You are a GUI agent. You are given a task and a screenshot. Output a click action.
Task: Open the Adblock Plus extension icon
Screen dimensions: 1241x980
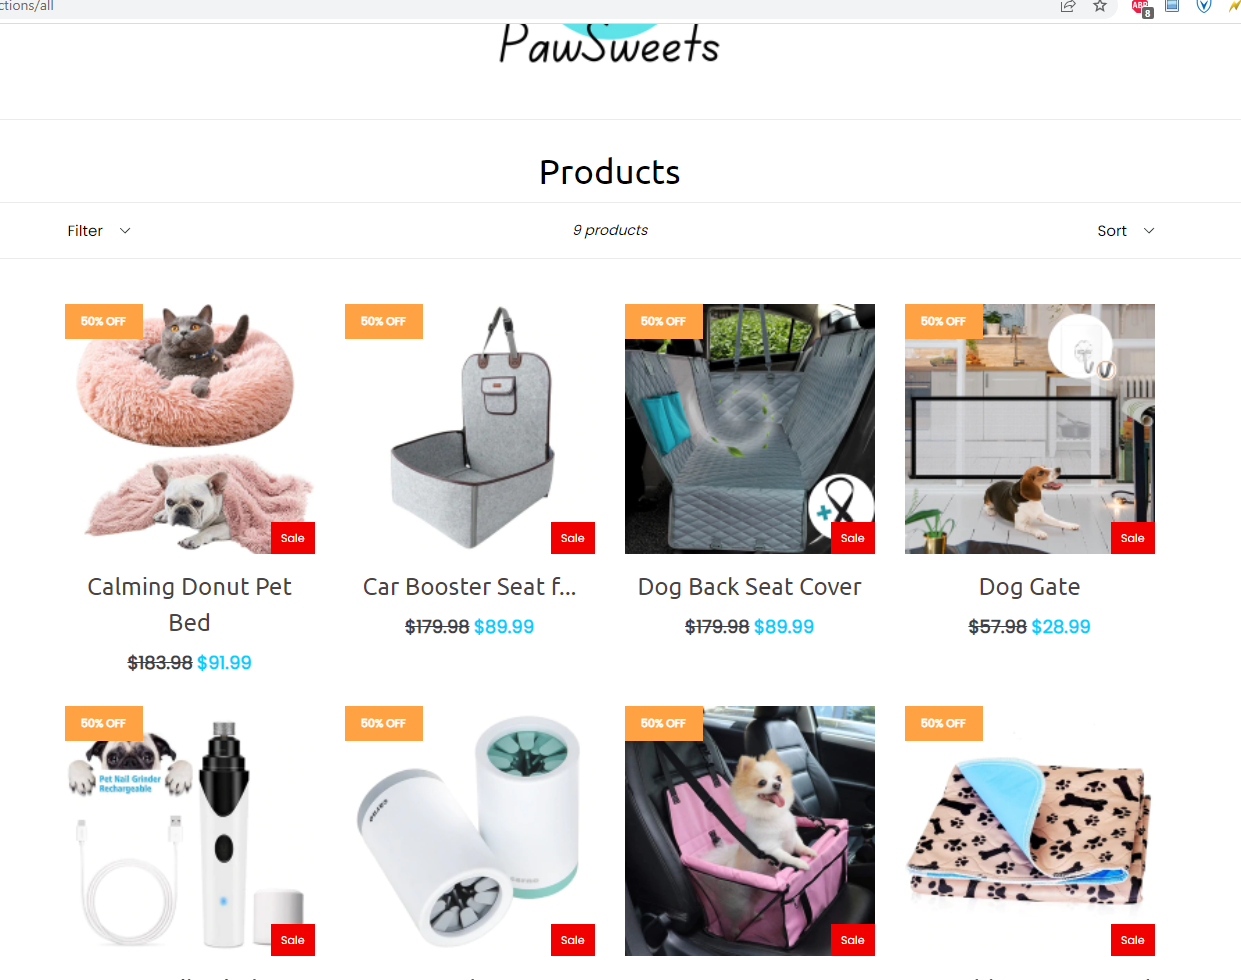pyautogui.click(x=1141, y=8)
